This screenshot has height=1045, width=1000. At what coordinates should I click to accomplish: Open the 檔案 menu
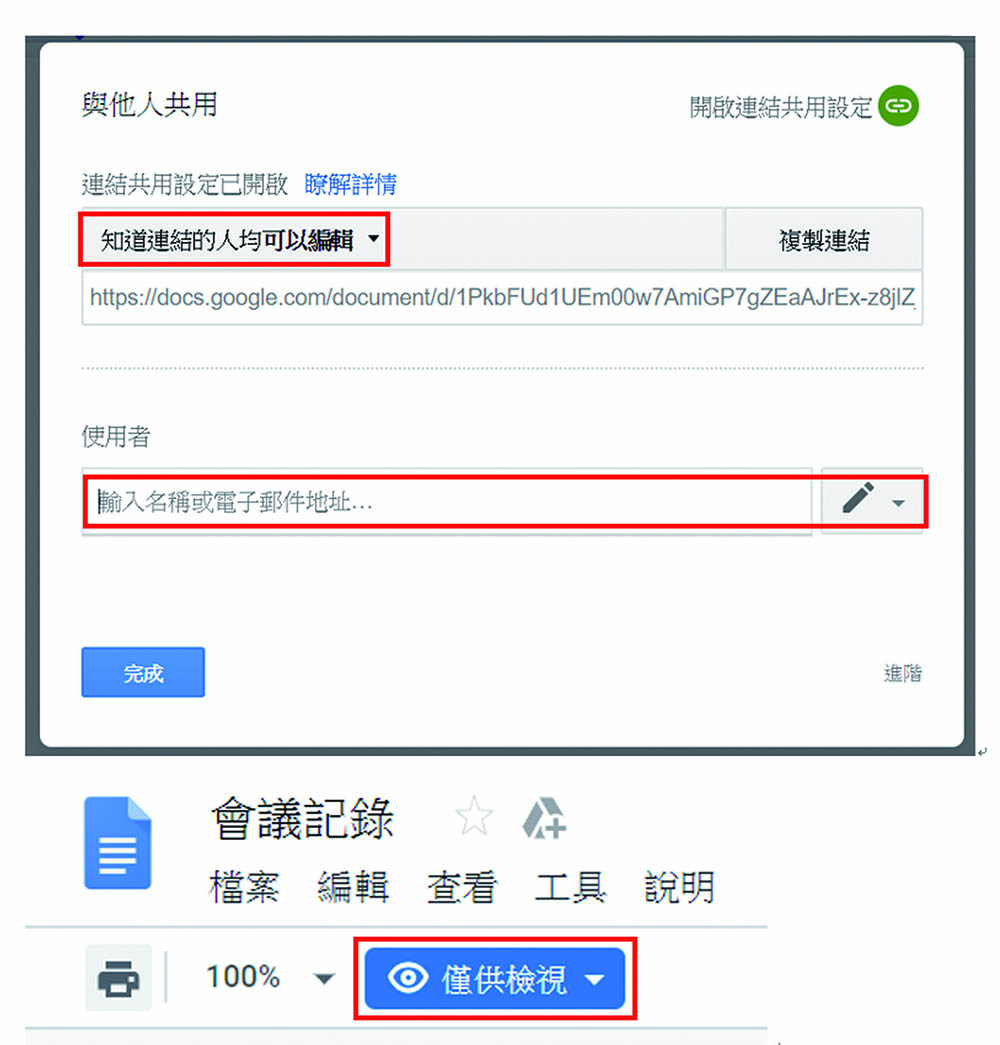tap(244, 887)
